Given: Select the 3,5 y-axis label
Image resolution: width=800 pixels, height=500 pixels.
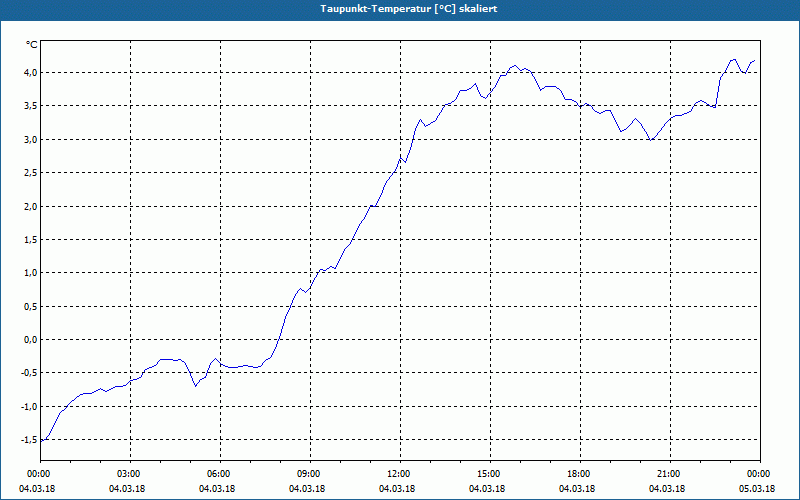Looking at the screenshot, I should [31, 106].
